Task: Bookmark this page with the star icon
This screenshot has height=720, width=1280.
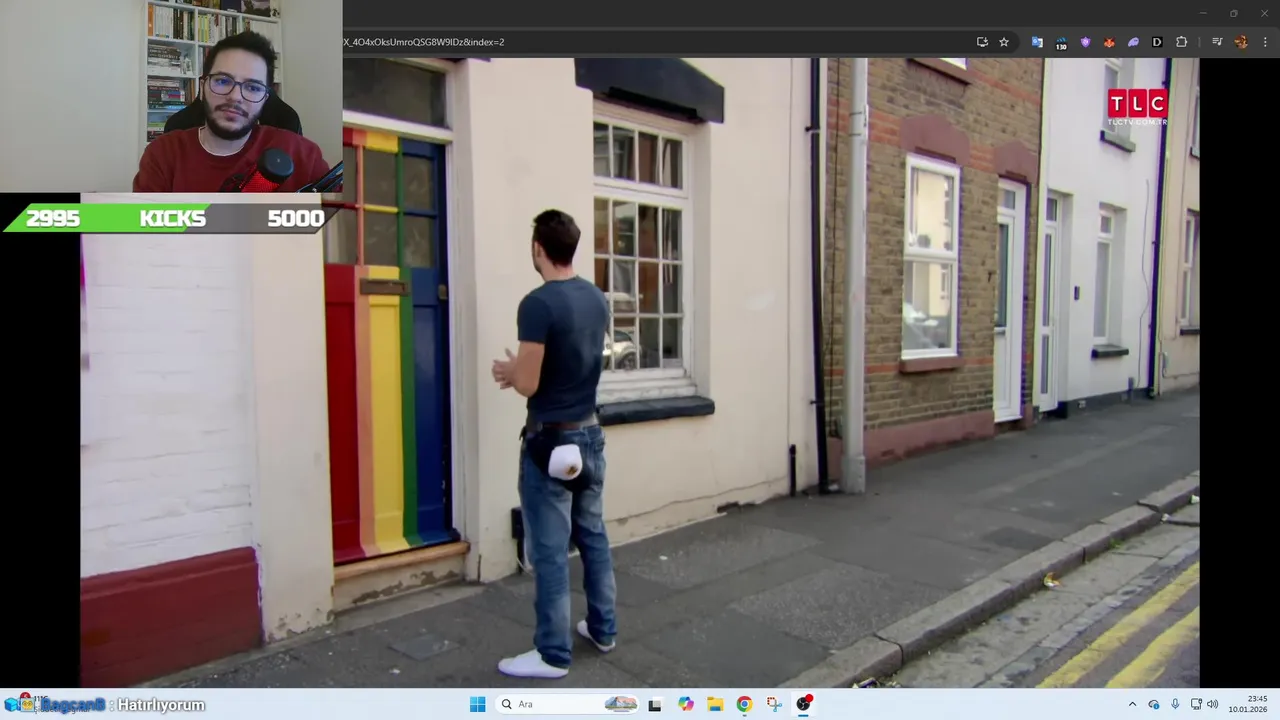Action: tap(1004, 42)
